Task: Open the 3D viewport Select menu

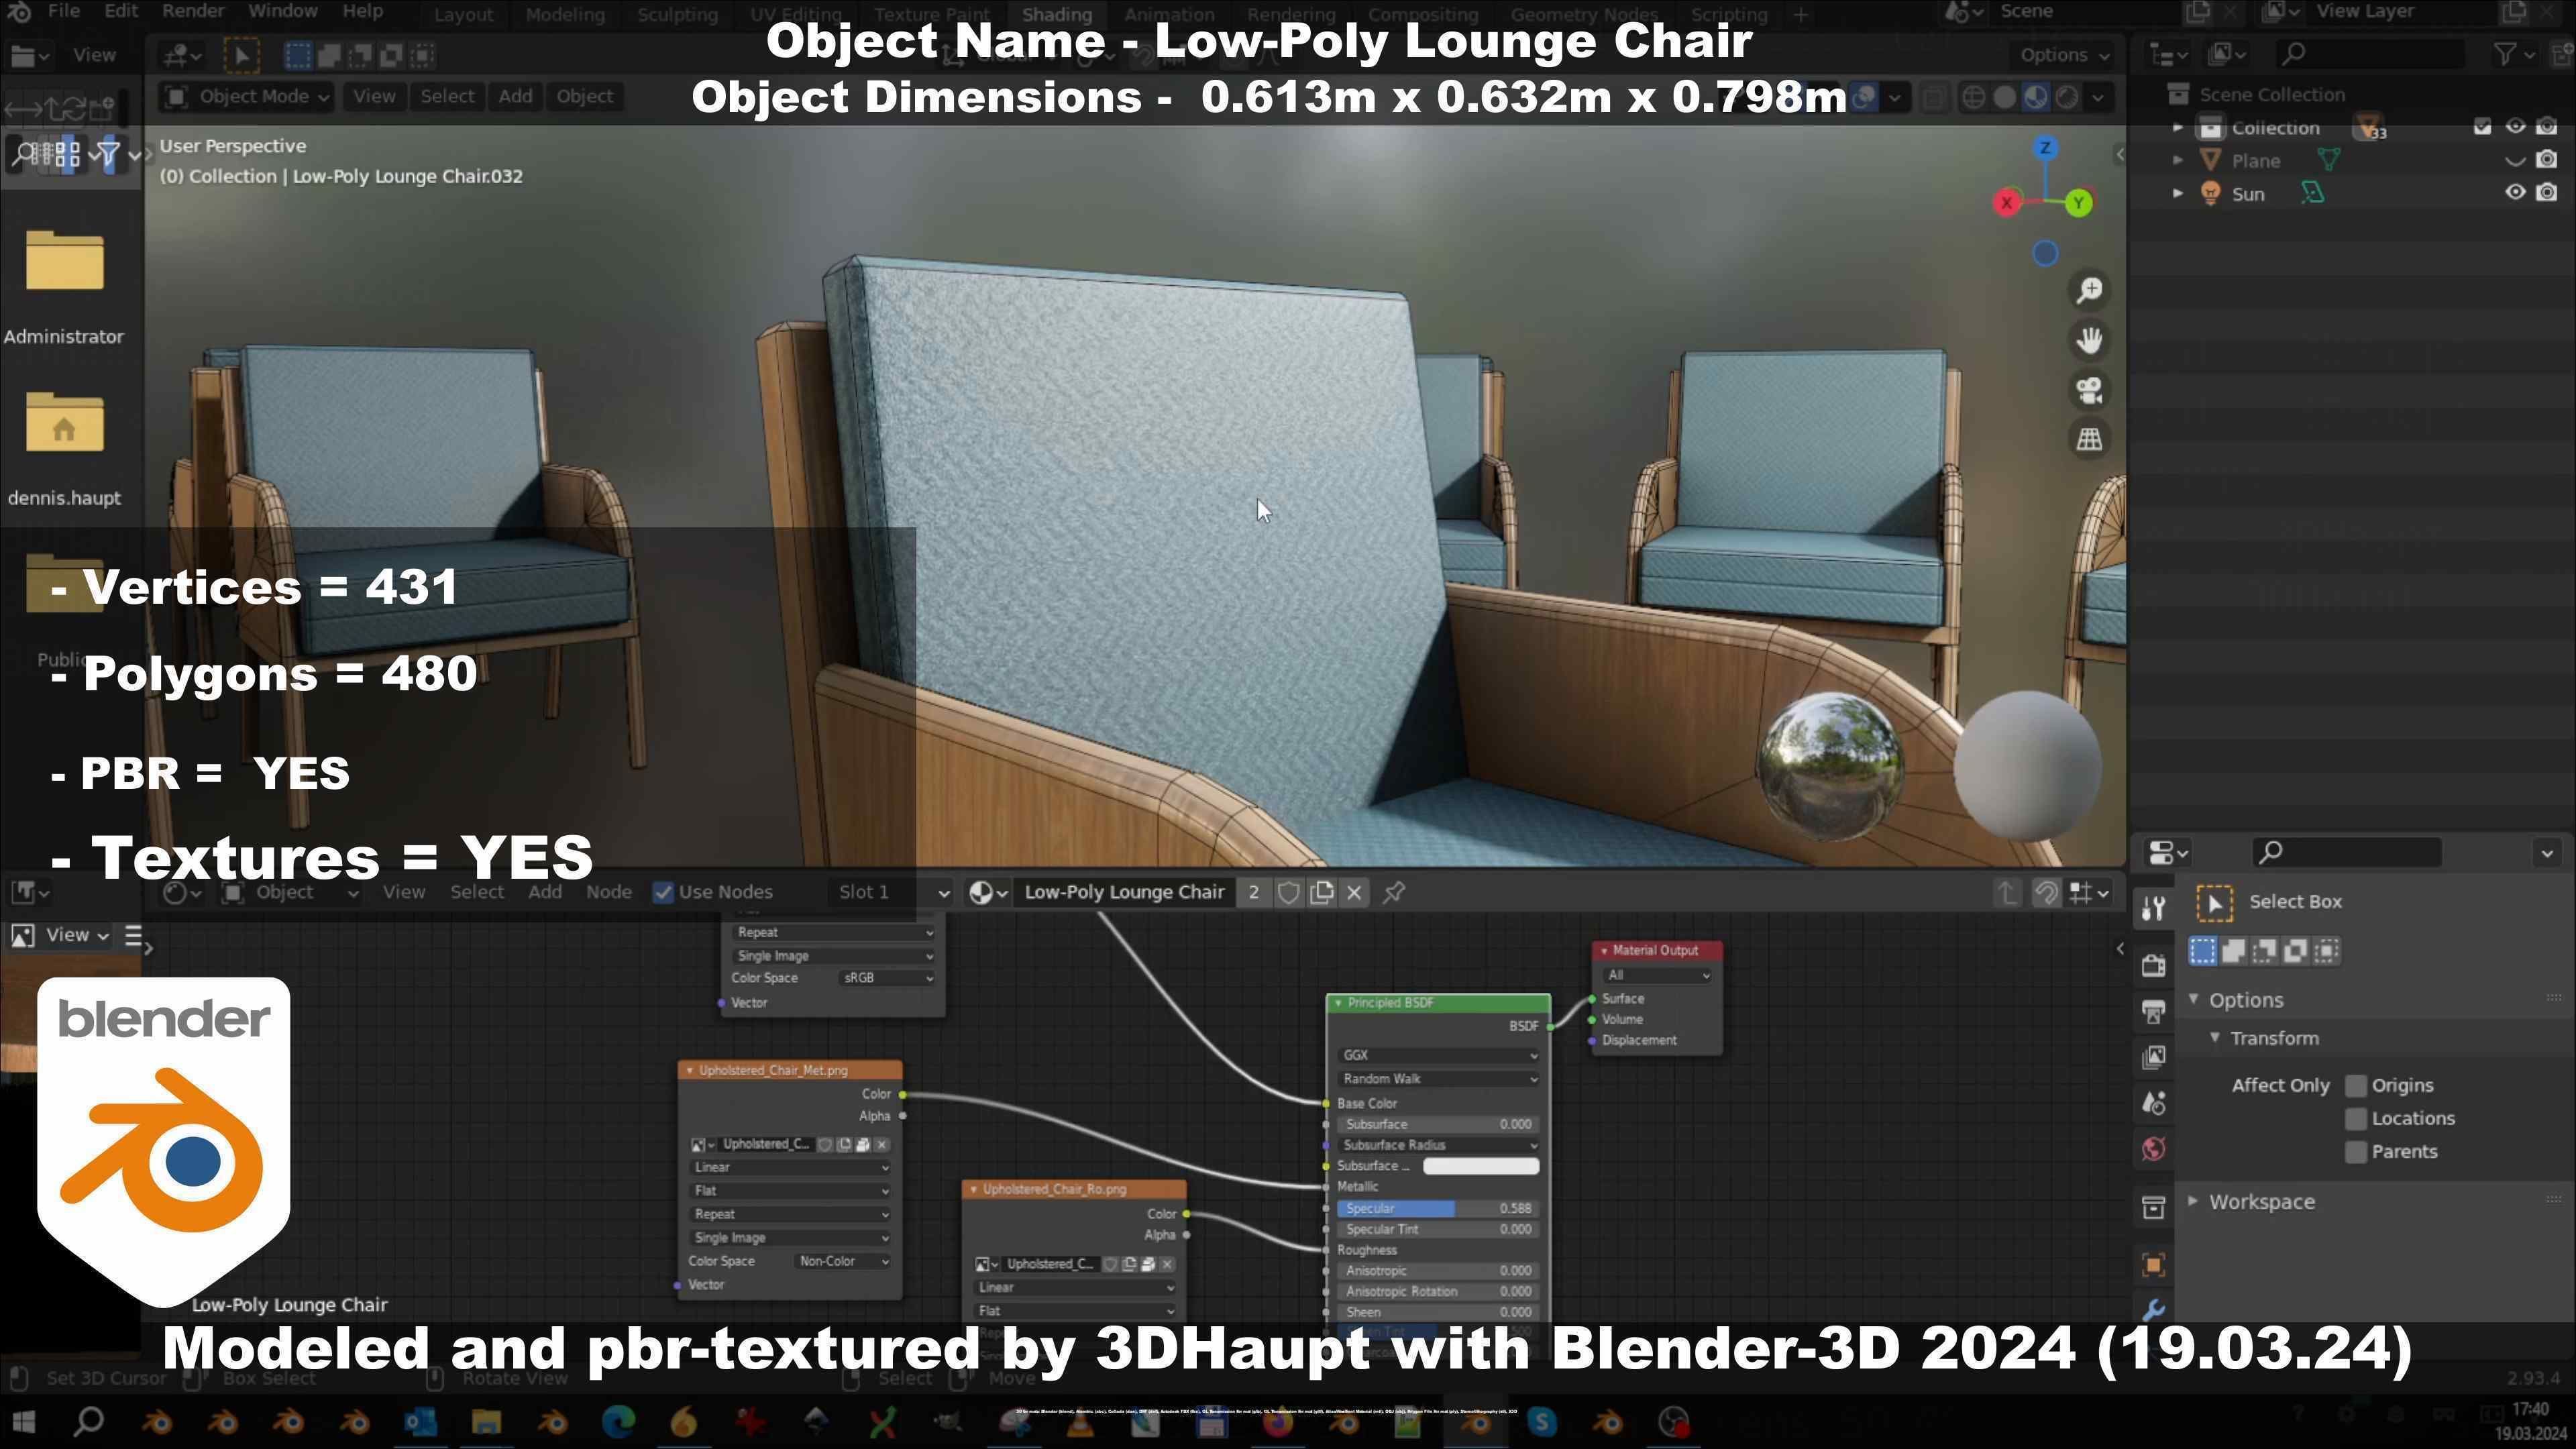Action: tap(447, 97)
